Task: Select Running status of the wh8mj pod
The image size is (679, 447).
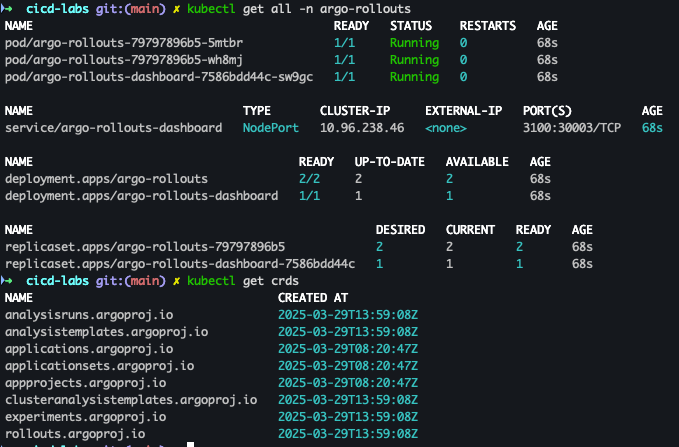Action: (x=414, y=60)
